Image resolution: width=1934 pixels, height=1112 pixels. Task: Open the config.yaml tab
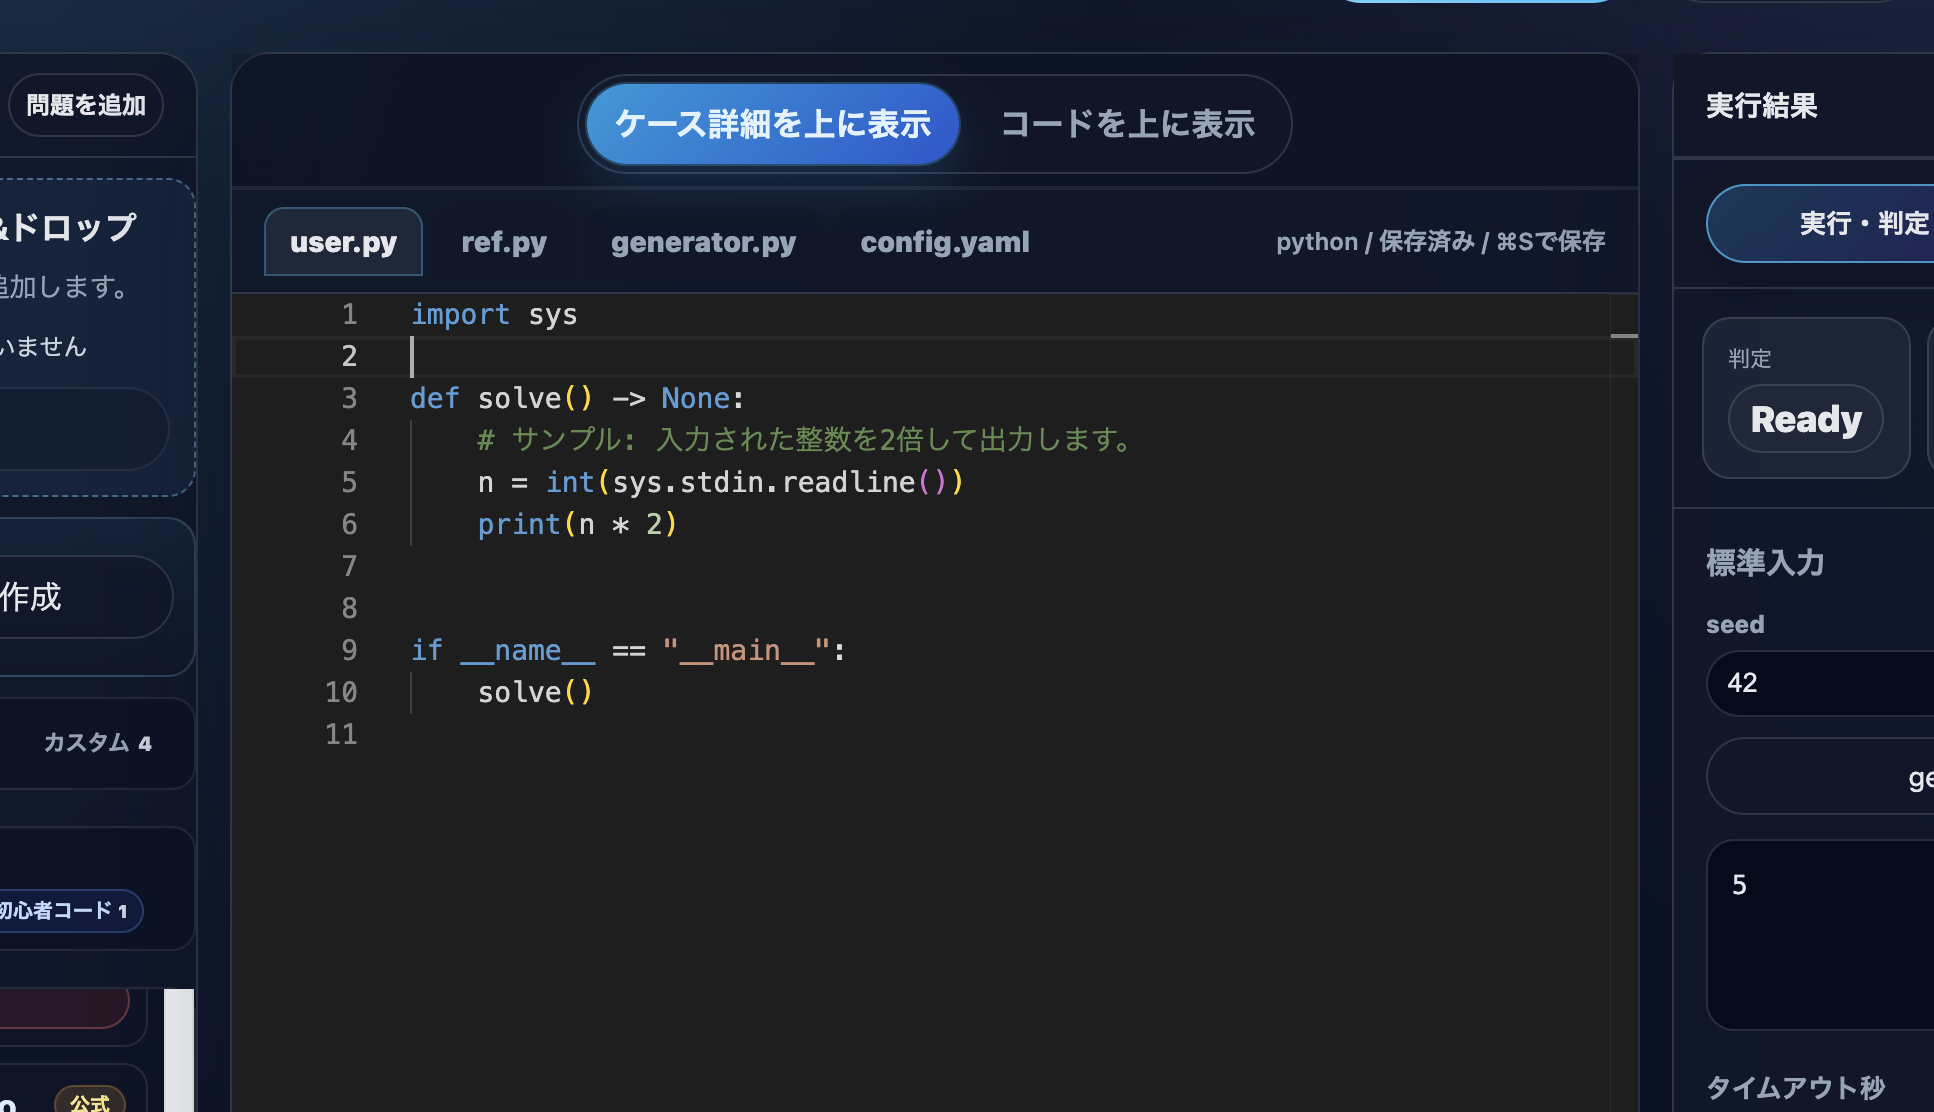coord(945,242)
